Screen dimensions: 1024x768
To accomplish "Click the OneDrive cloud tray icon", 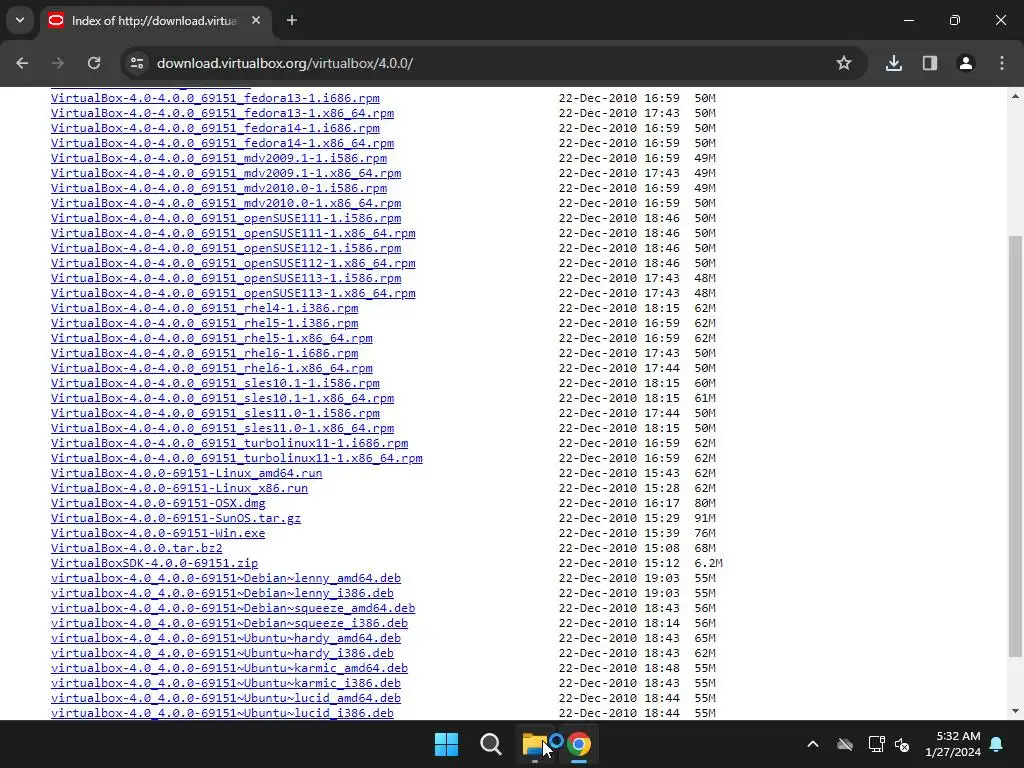I will point(845,744).
